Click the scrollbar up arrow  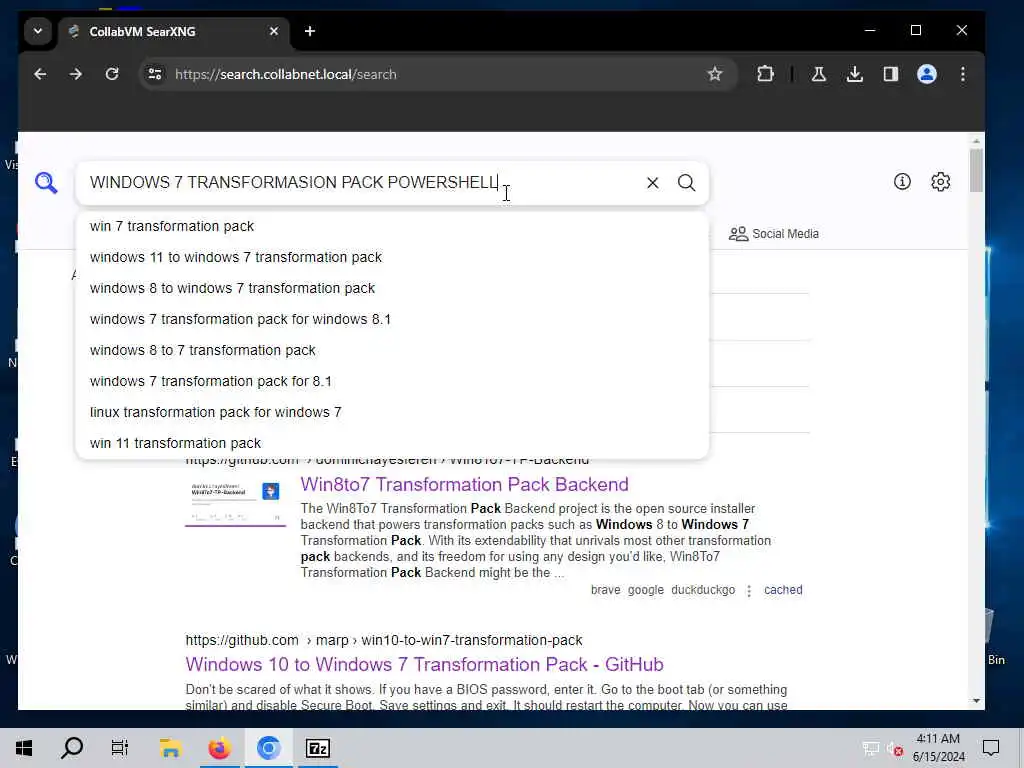pos(976,141)
